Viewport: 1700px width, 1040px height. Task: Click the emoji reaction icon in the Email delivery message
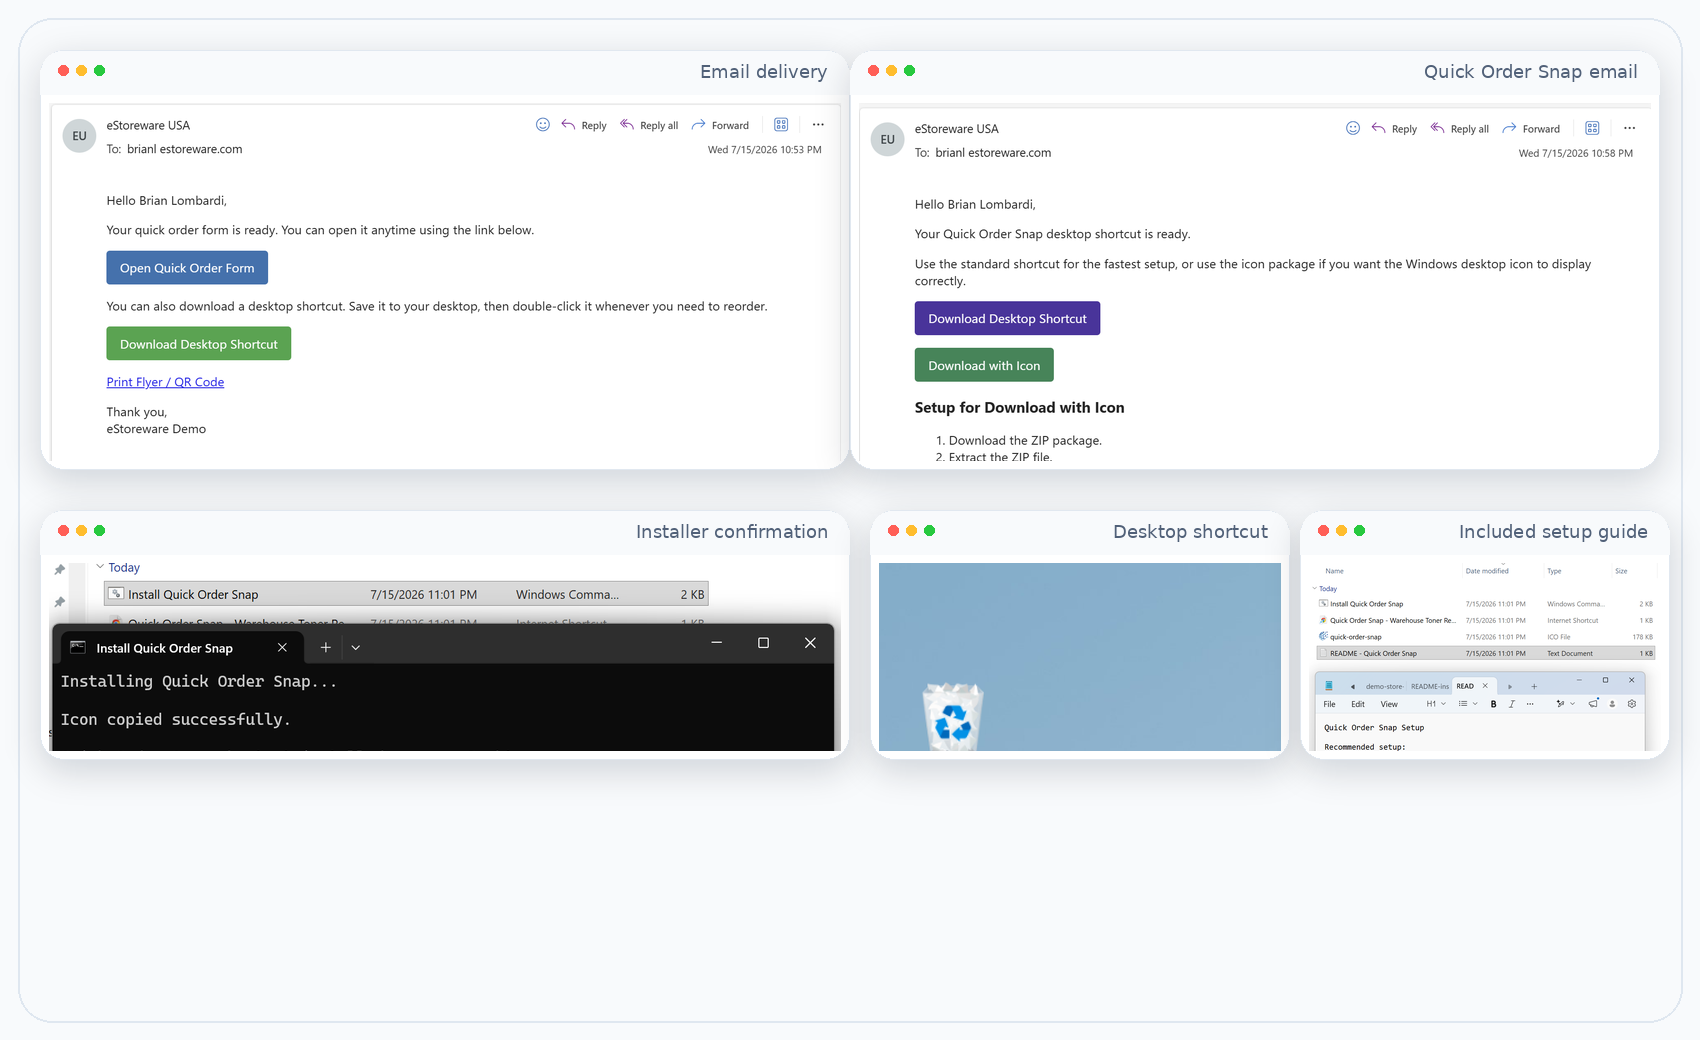click(543, 125)
